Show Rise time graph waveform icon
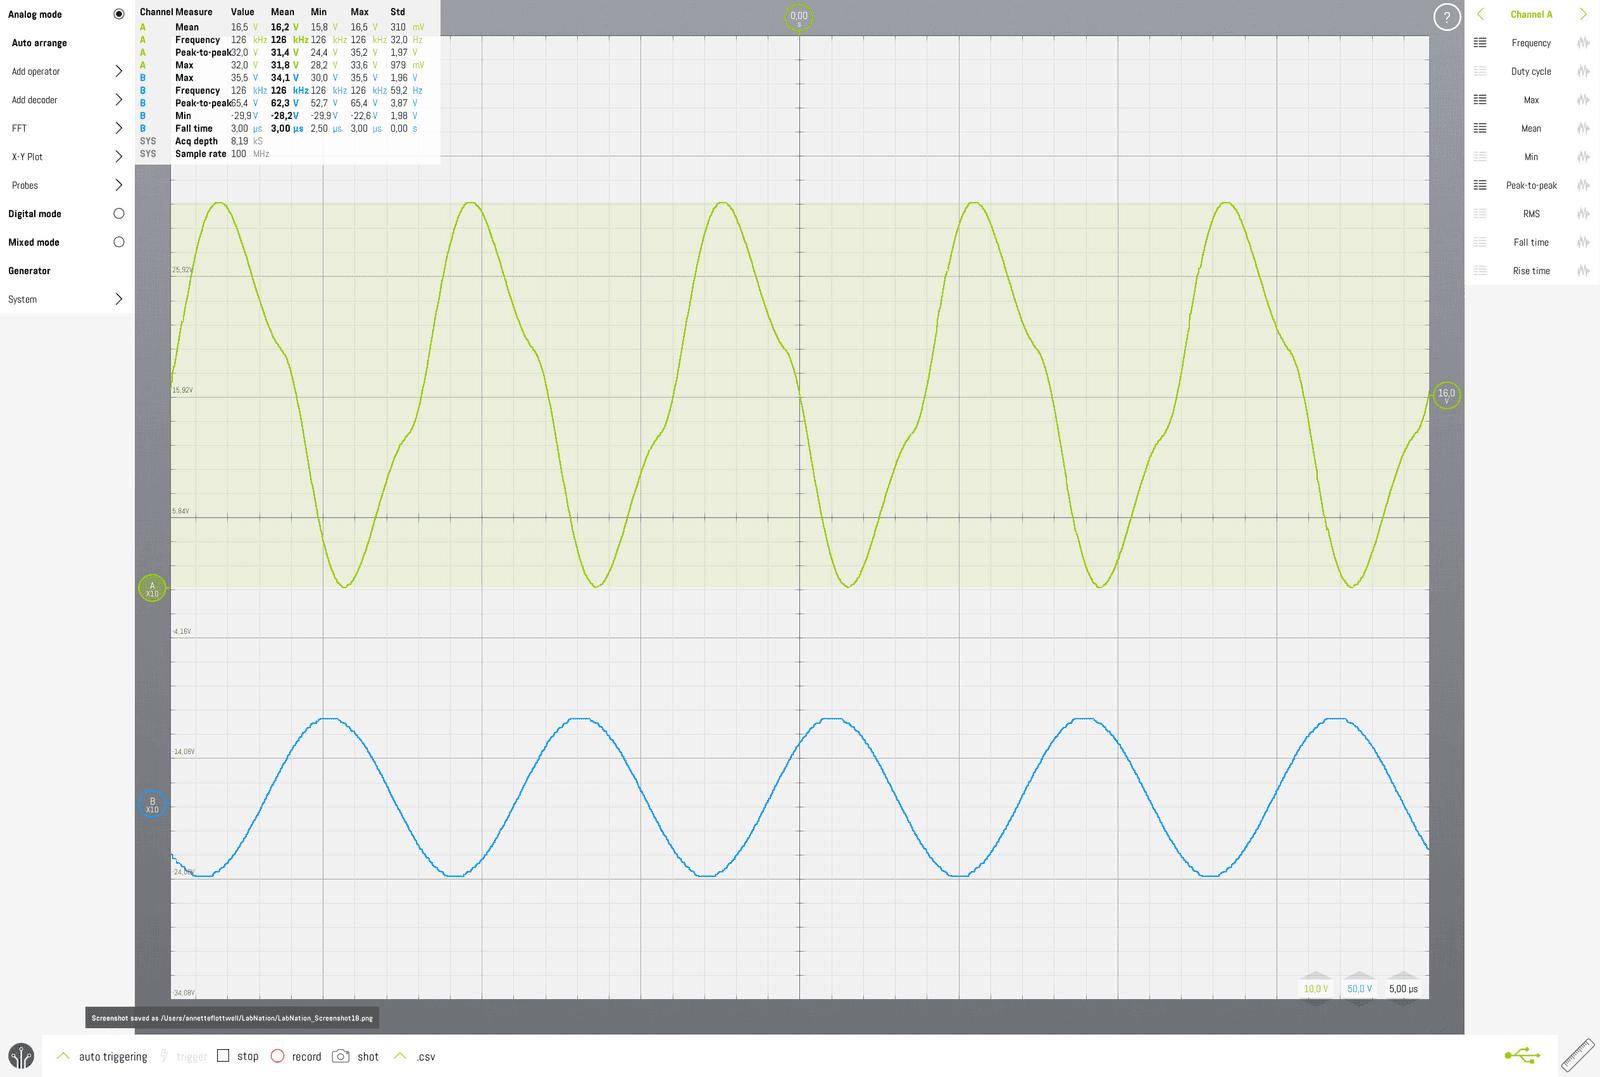1600x1077 pixels. pyautogui.click(x=1583, y=271)
